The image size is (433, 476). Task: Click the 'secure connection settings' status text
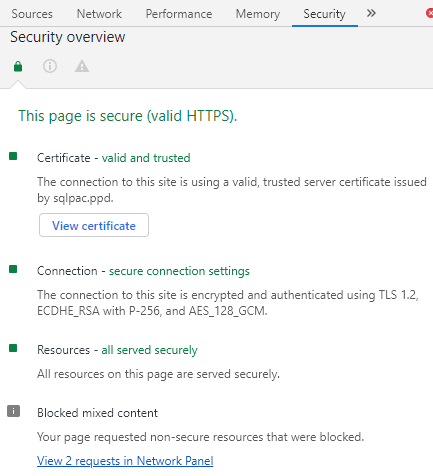pyautogui.click(x=179, y=271)
